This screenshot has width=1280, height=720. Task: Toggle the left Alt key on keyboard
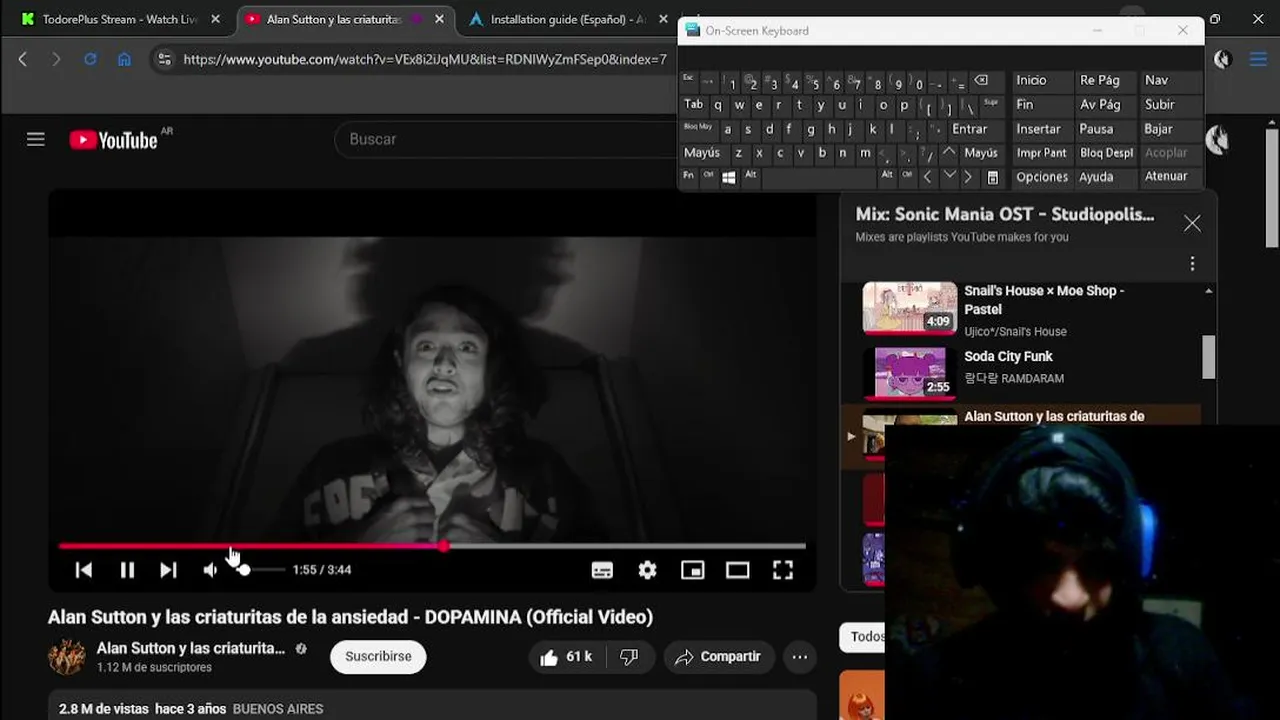(750, 177)
